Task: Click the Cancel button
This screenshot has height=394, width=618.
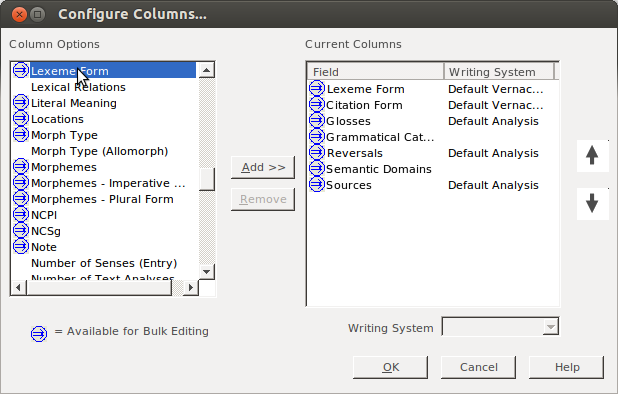Action: click(x=478, y=367)
